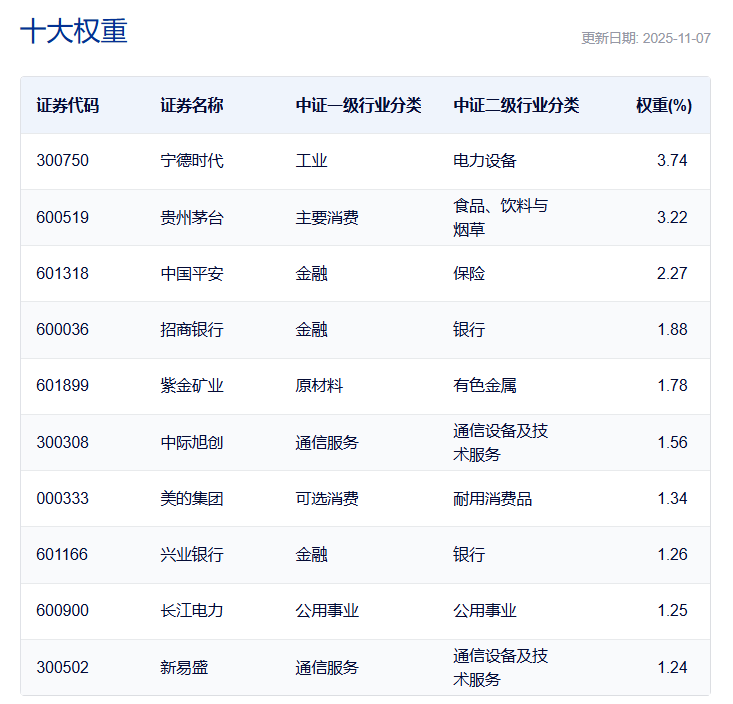The width and height of the screenshot is (733, 704).
Task: Click 金融 category in 招商银行 row
Action: tap(311, 330)
